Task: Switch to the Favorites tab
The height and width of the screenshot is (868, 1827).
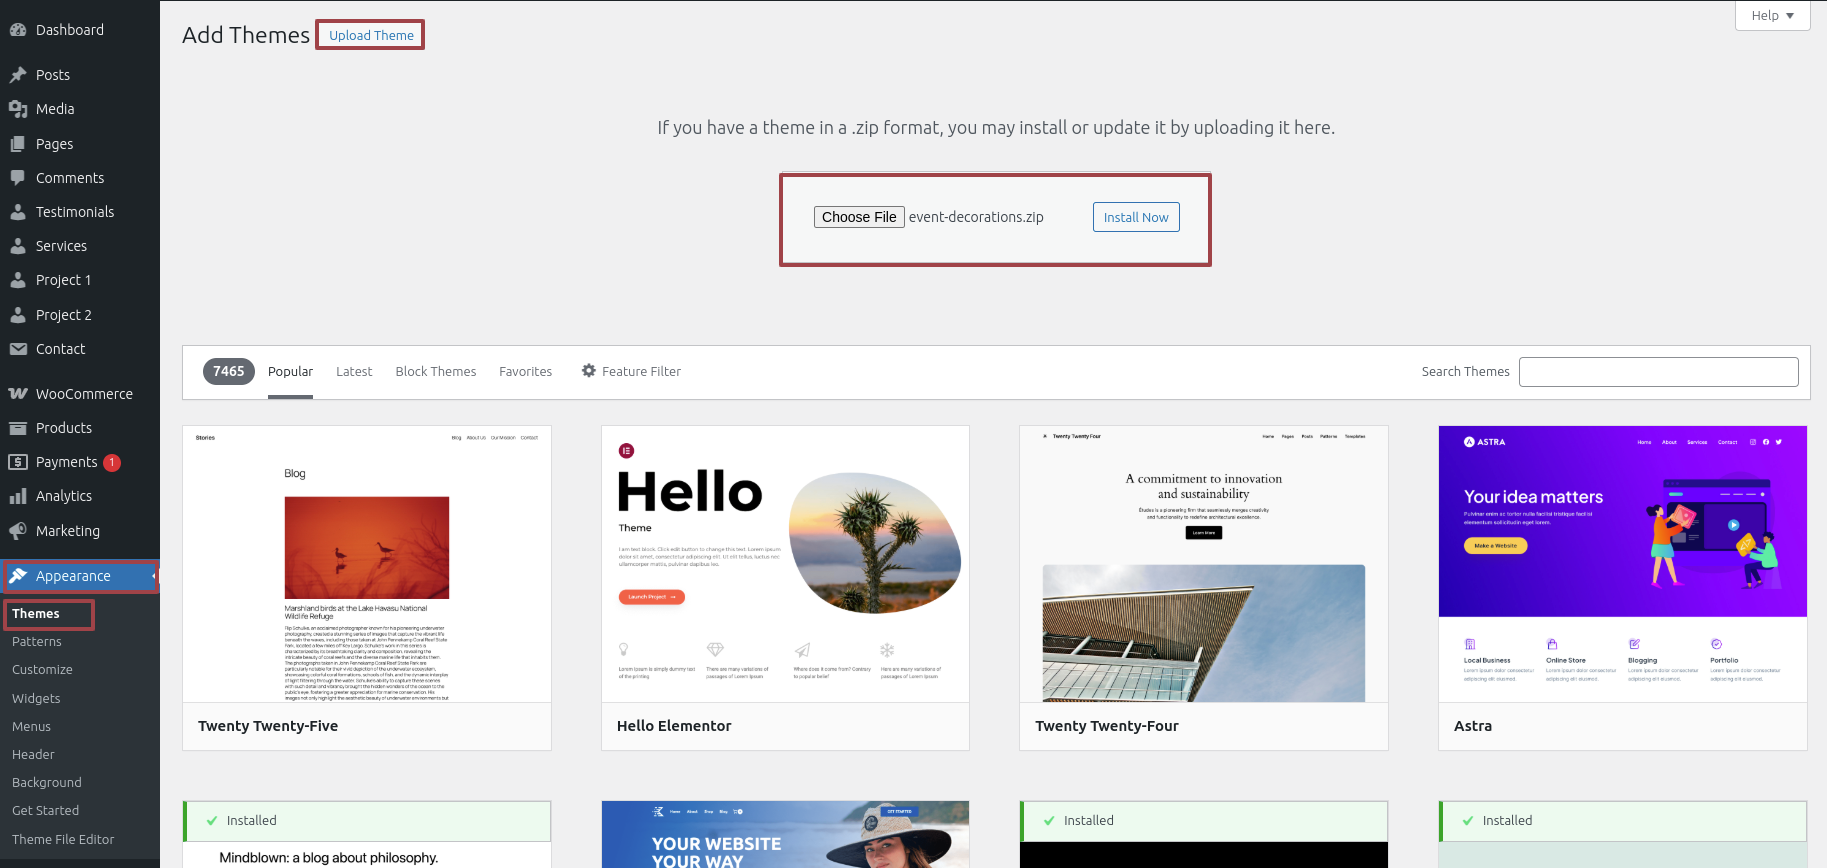Action: tap(526, 371)
